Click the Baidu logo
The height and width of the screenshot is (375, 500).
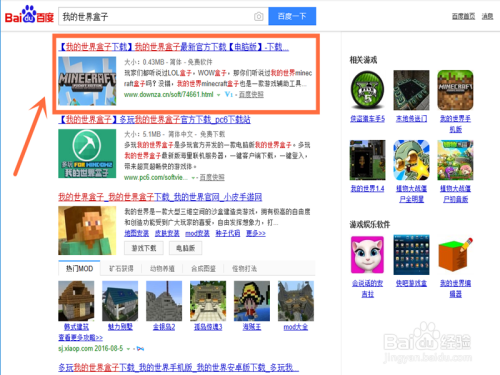29,15
